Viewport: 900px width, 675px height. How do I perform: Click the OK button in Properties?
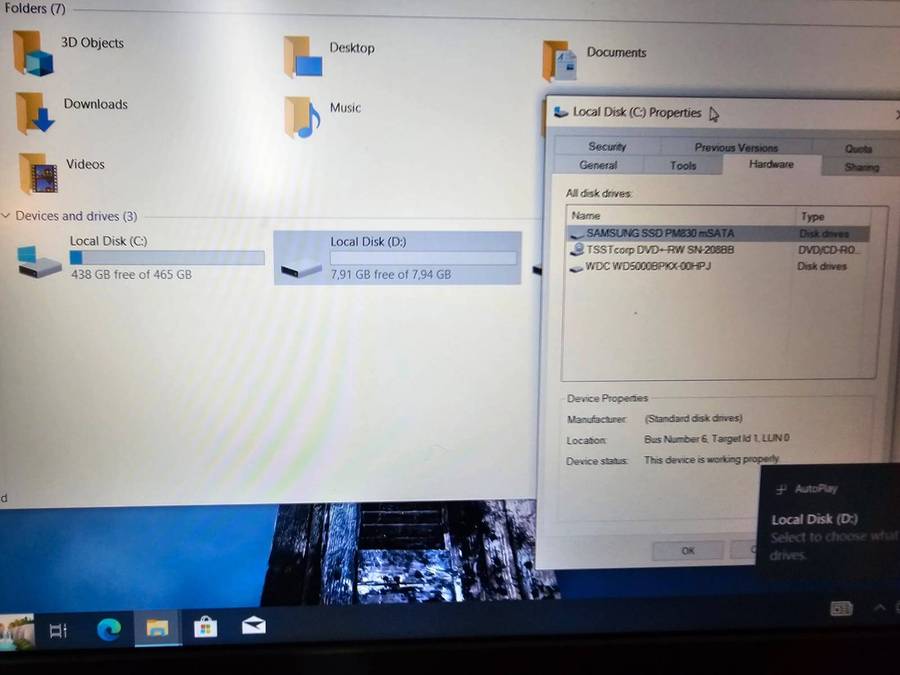(x=688, y=550)
